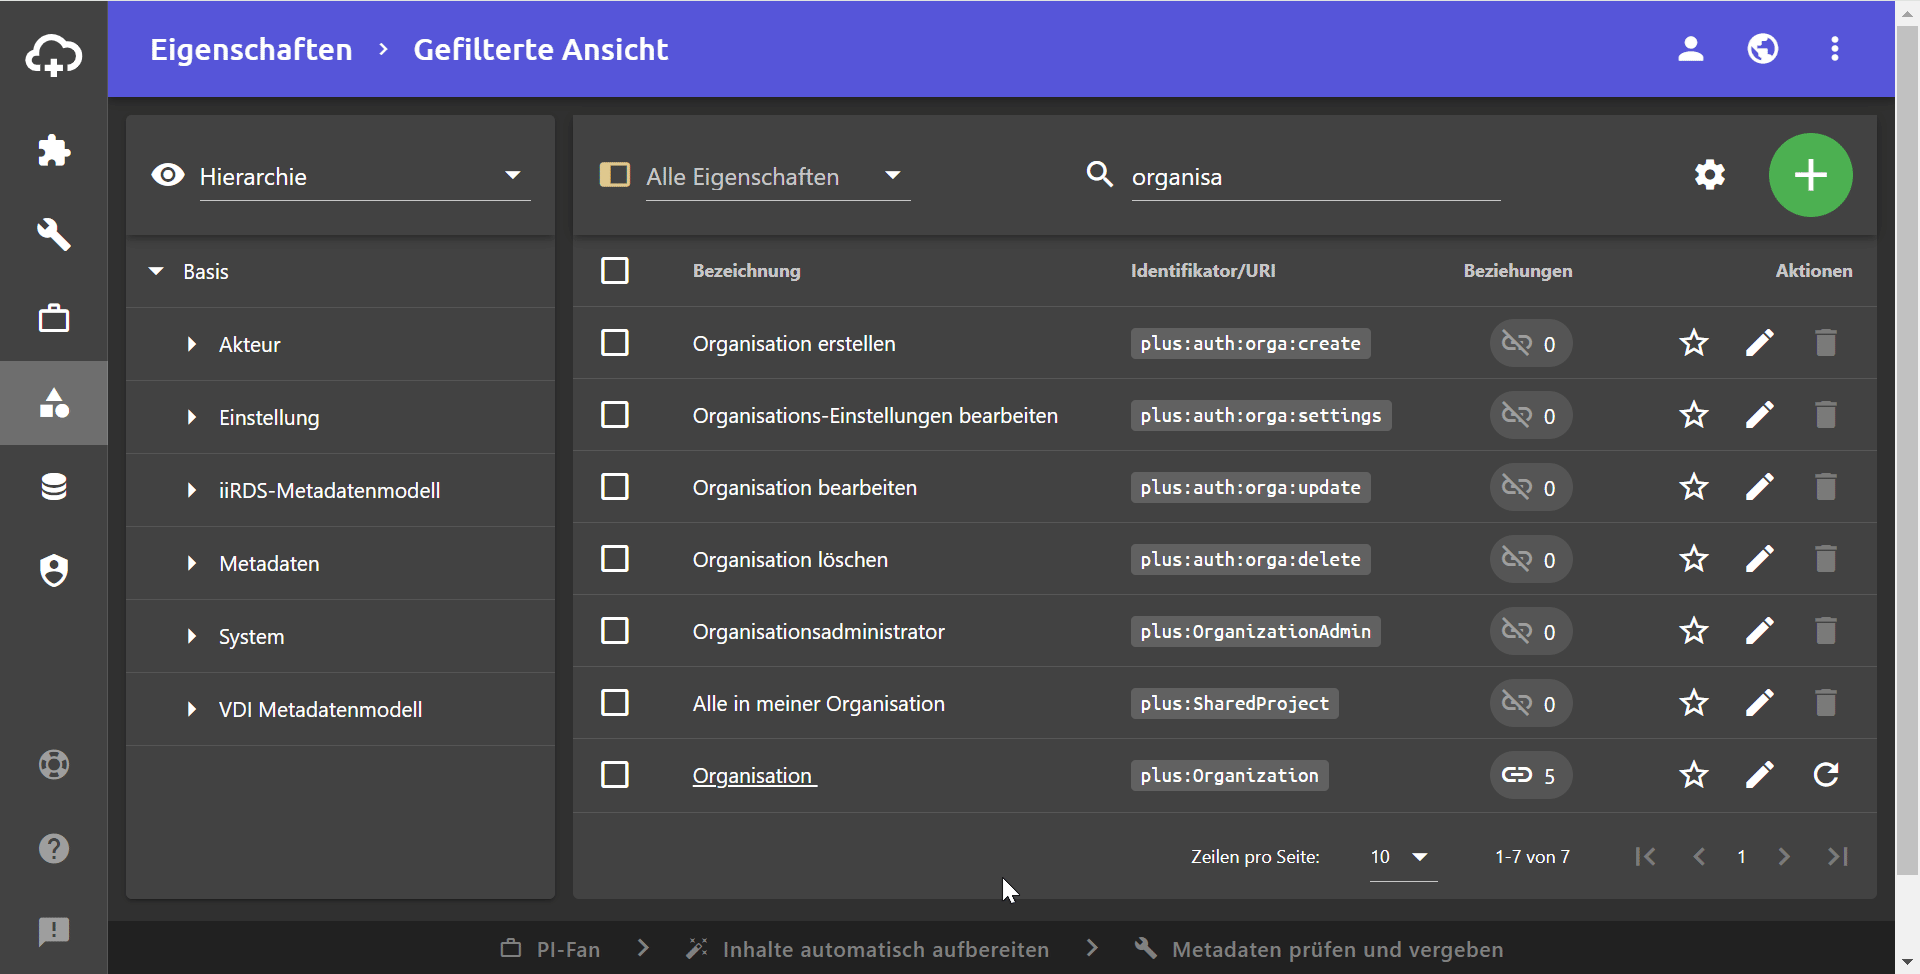1920x974 pixels.
Task: Check the Organisations-Einstellungen bearbeiten checkbox
Action: 615,415
